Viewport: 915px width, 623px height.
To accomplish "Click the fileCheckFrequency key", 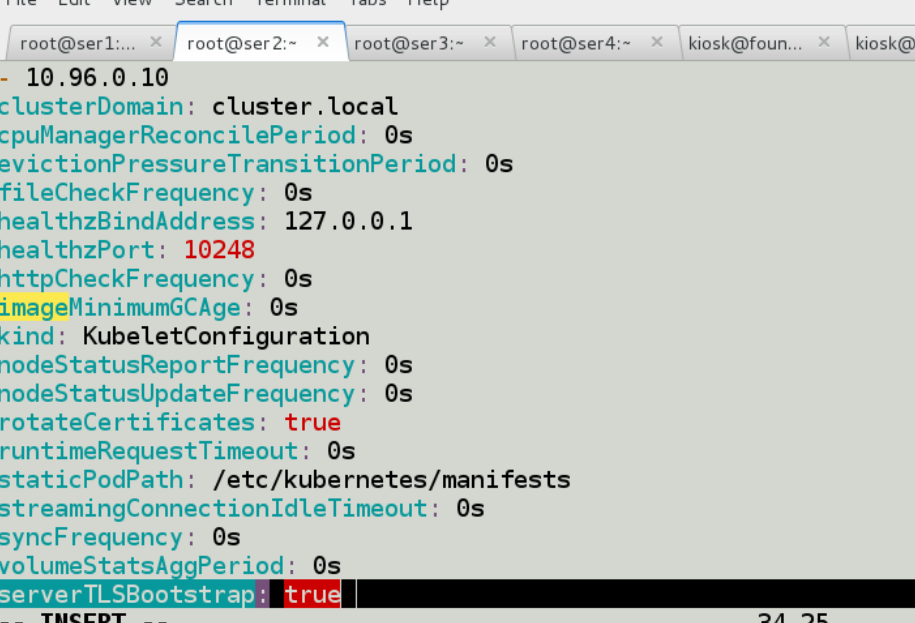I will [127, 193].
